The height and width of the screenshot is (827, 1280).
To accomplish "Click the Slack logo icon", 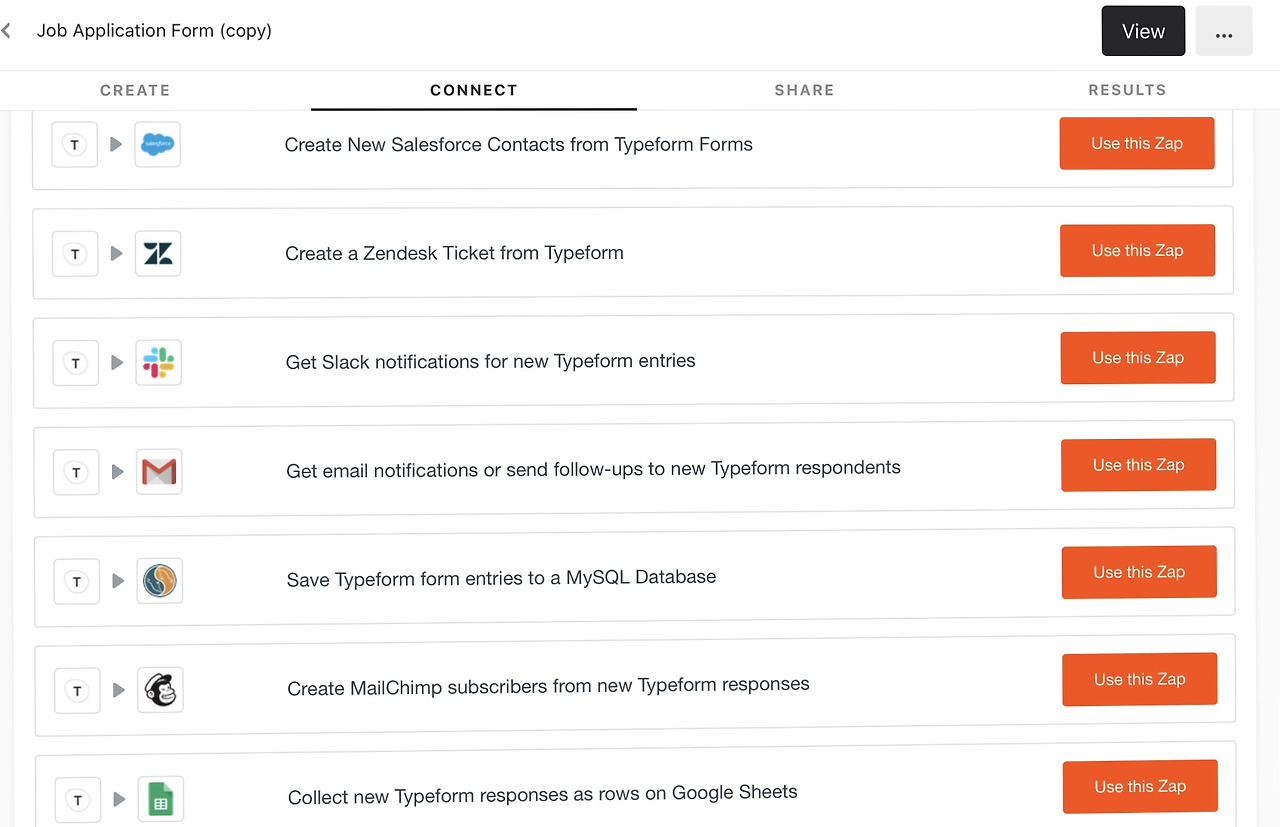I will coord(158,362).
